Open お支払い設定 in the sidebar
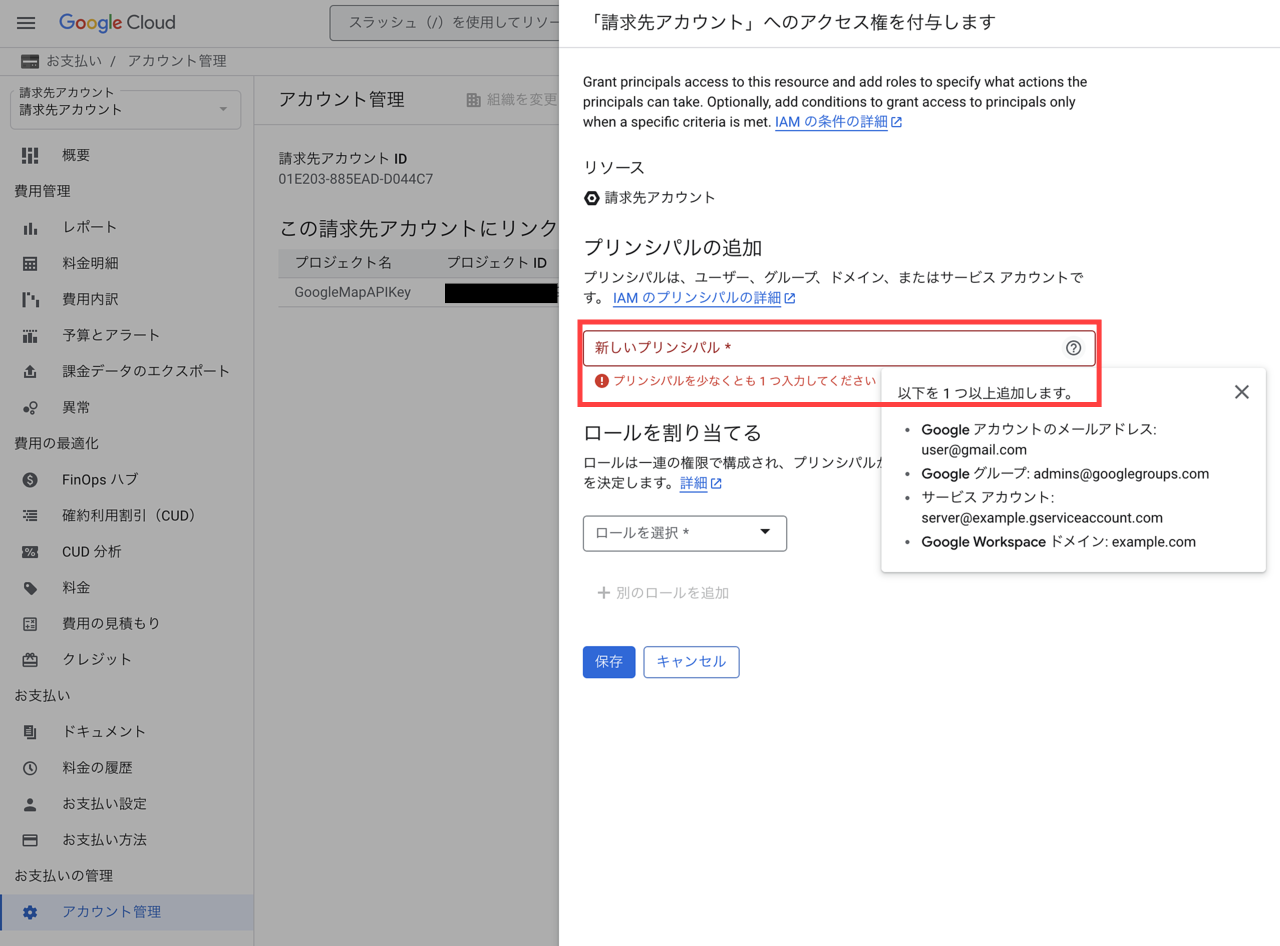 (127, 803)
